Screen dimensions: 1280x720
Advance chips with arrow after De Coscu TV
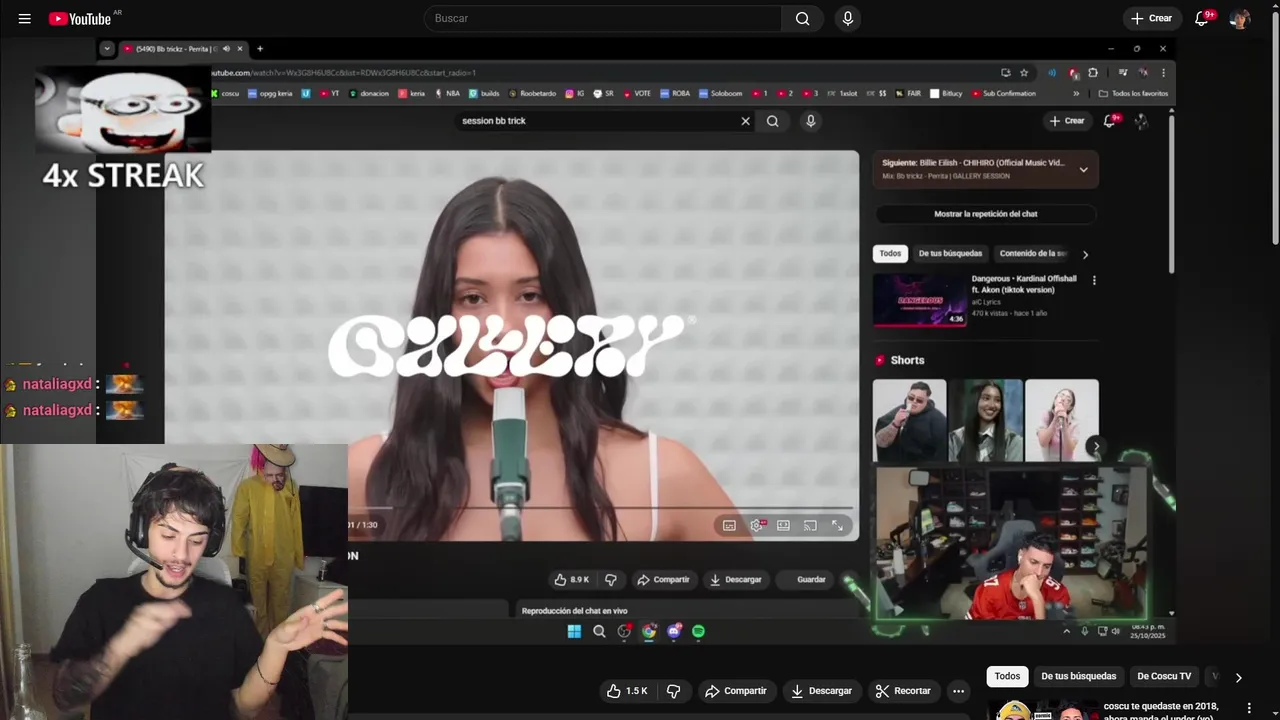pos(1238,677)
